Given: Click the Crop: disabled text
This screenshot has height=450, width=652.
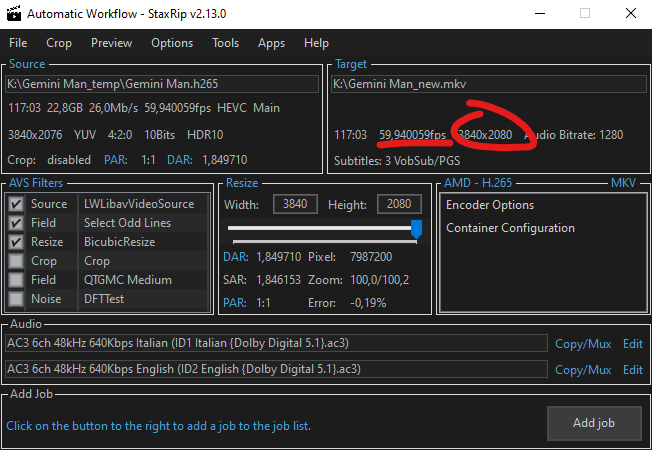Looking at the screenshot, I should (49, 160).
